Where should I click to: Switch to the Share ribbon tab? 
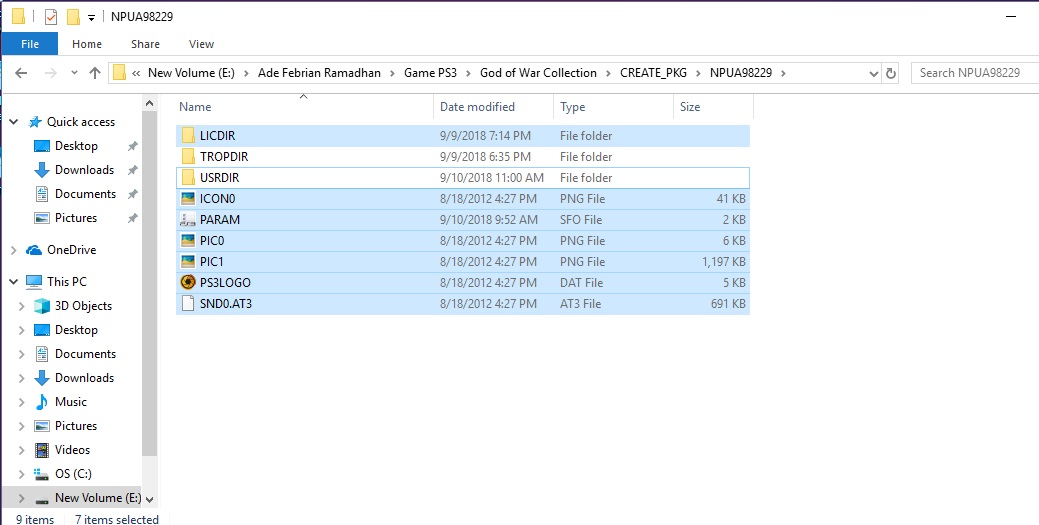(x=145, y=44)
